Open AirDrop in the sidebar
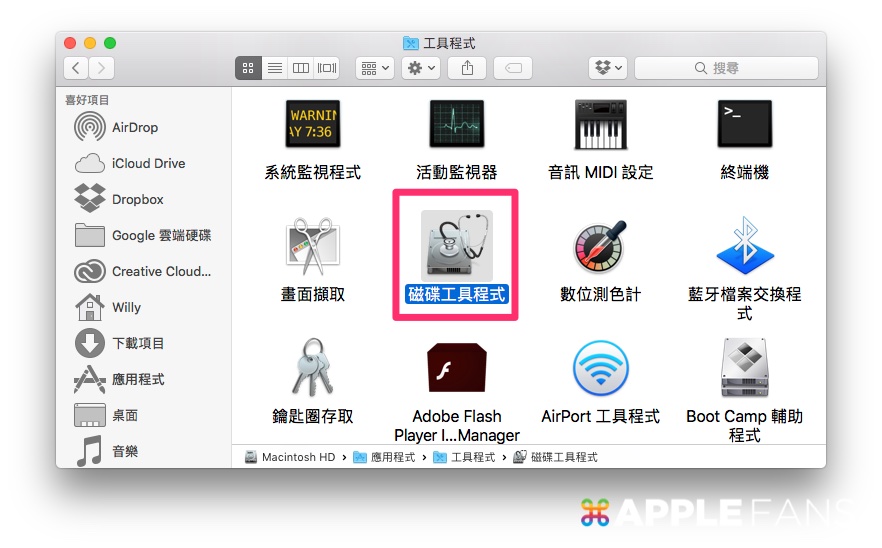This screenshot has height=548, width=882. coord(135,127)
